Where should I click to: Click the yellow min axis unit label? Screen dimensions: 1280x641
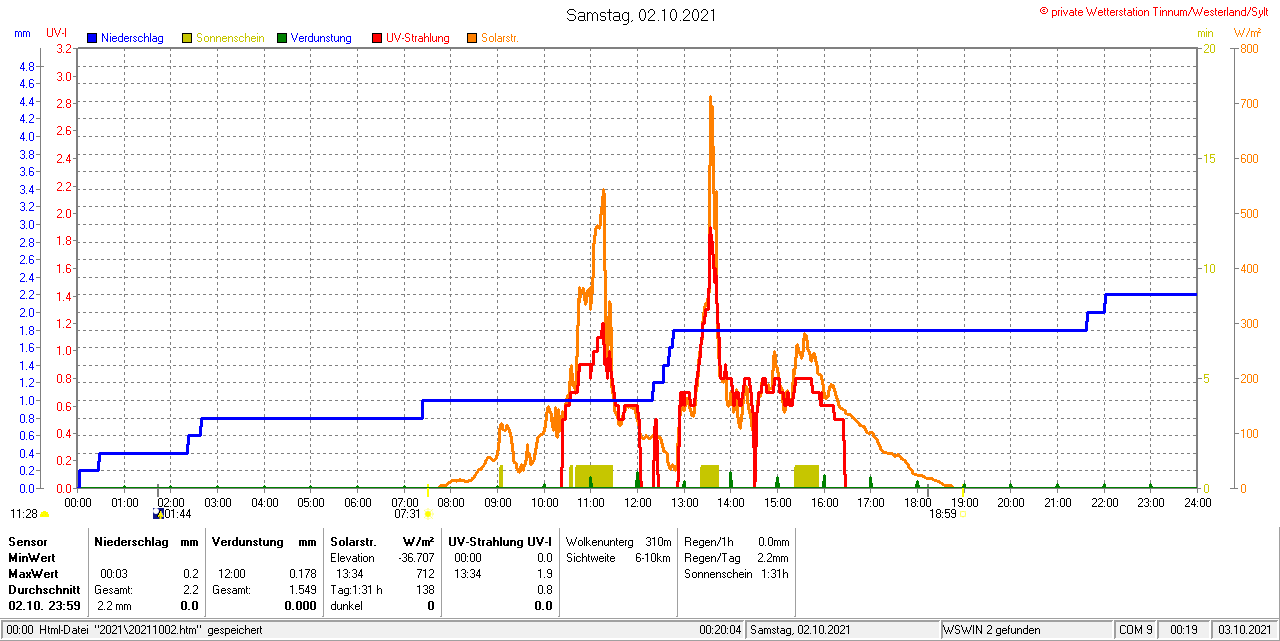click(1205, 33)
